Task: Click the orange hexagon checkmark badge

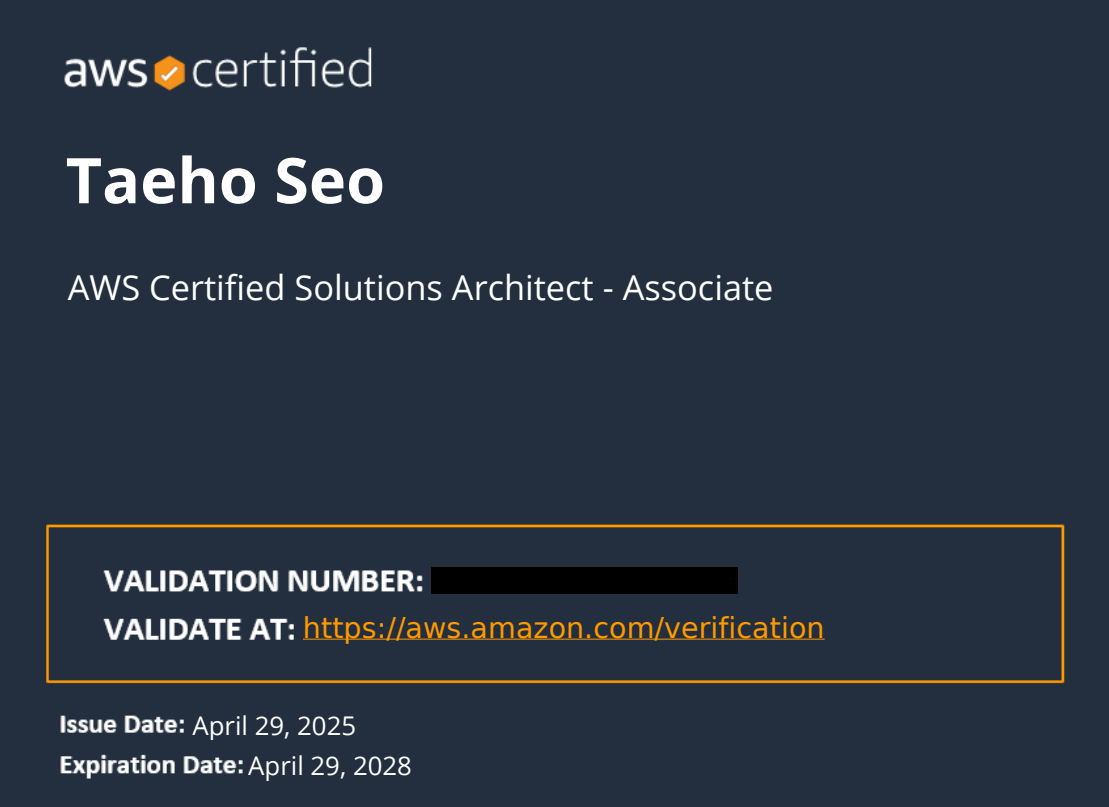Action: (x=170, y=73)
